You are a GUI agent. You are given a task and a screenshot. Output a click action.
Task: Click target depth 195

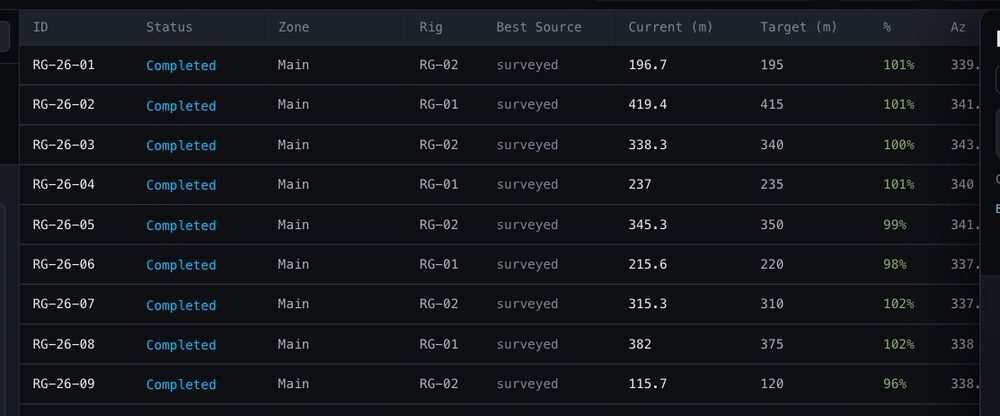[772, 65]
